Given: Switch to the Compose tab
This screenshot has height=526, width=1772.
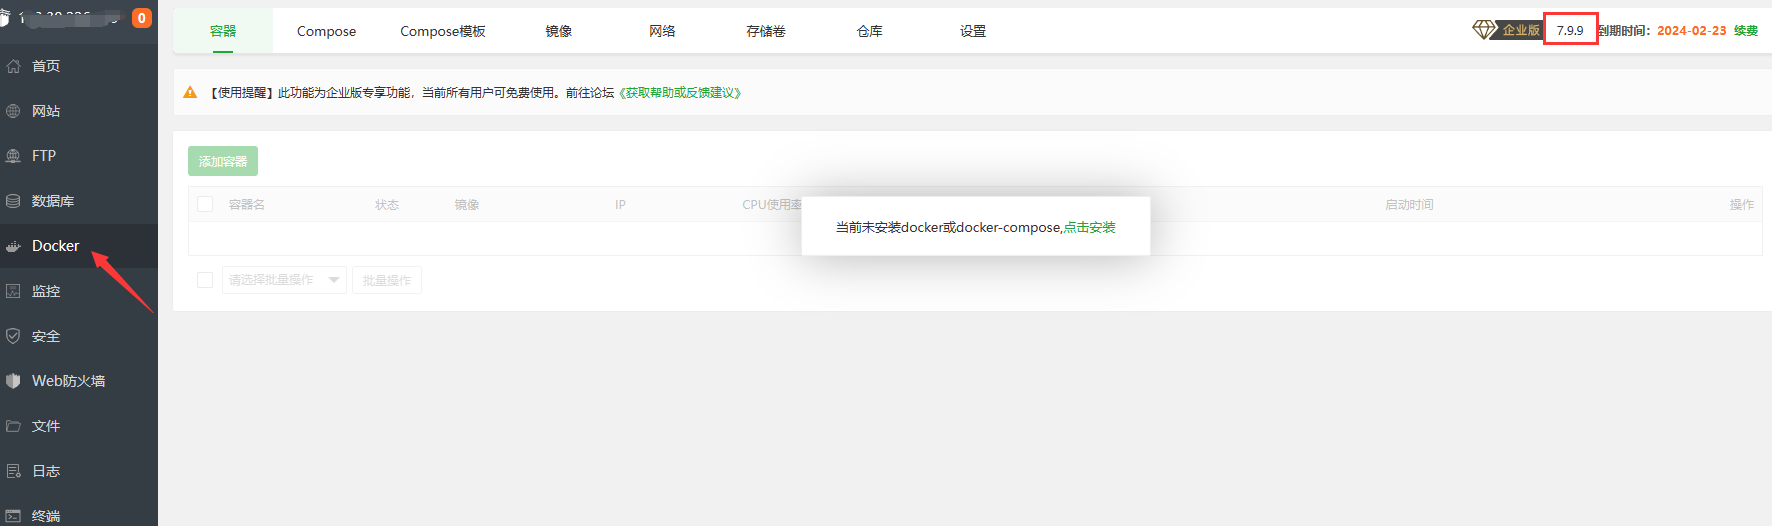Looking at the screenshot, I should tap(326, 31).
